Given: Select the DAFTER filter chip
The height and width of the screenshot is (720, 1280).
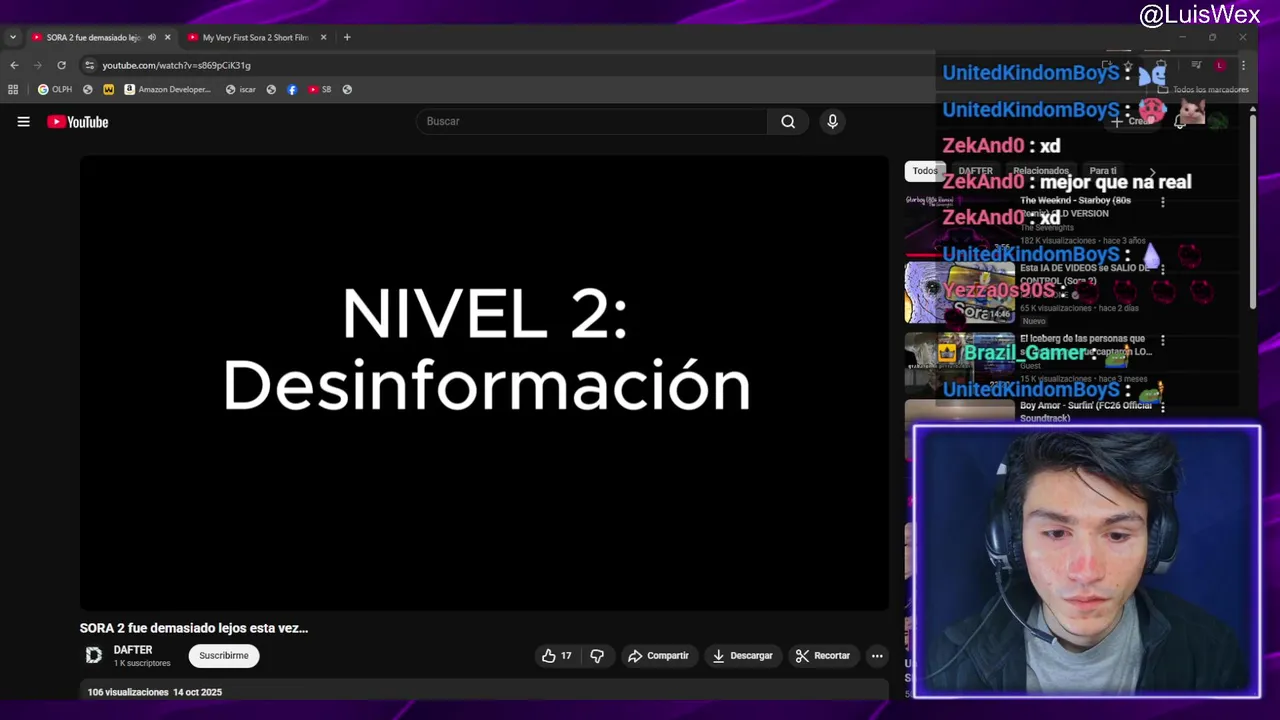Looking at the screenshot, I should [x=975, y=171].
